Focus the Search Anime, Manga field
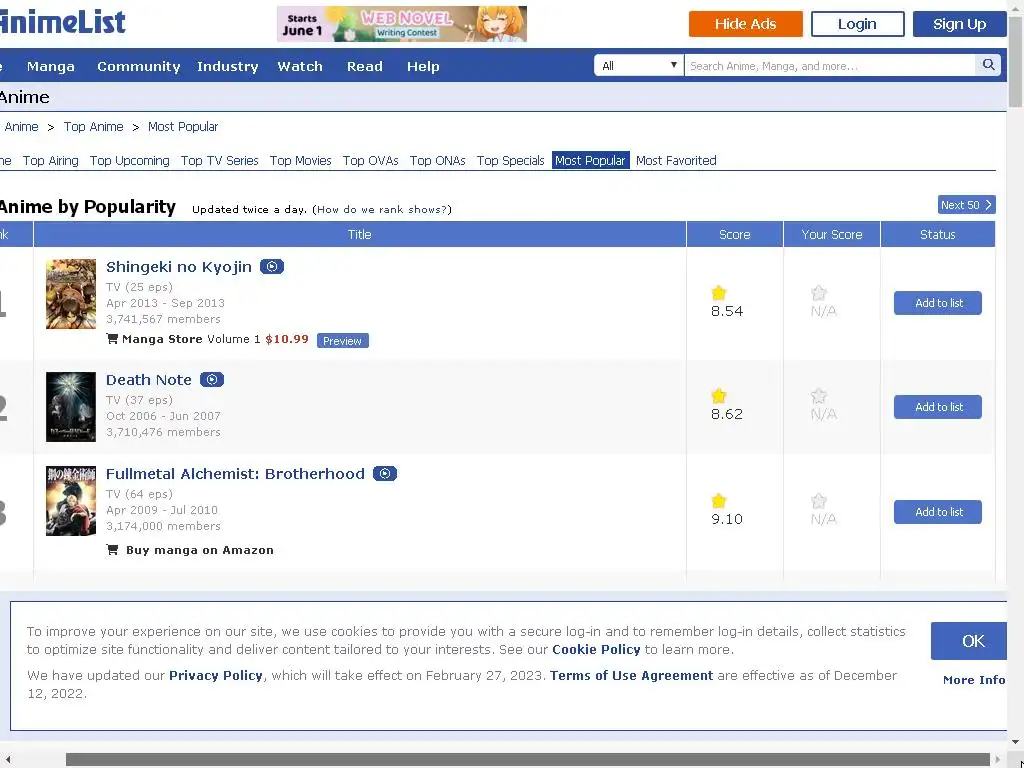 pos(829,65)
